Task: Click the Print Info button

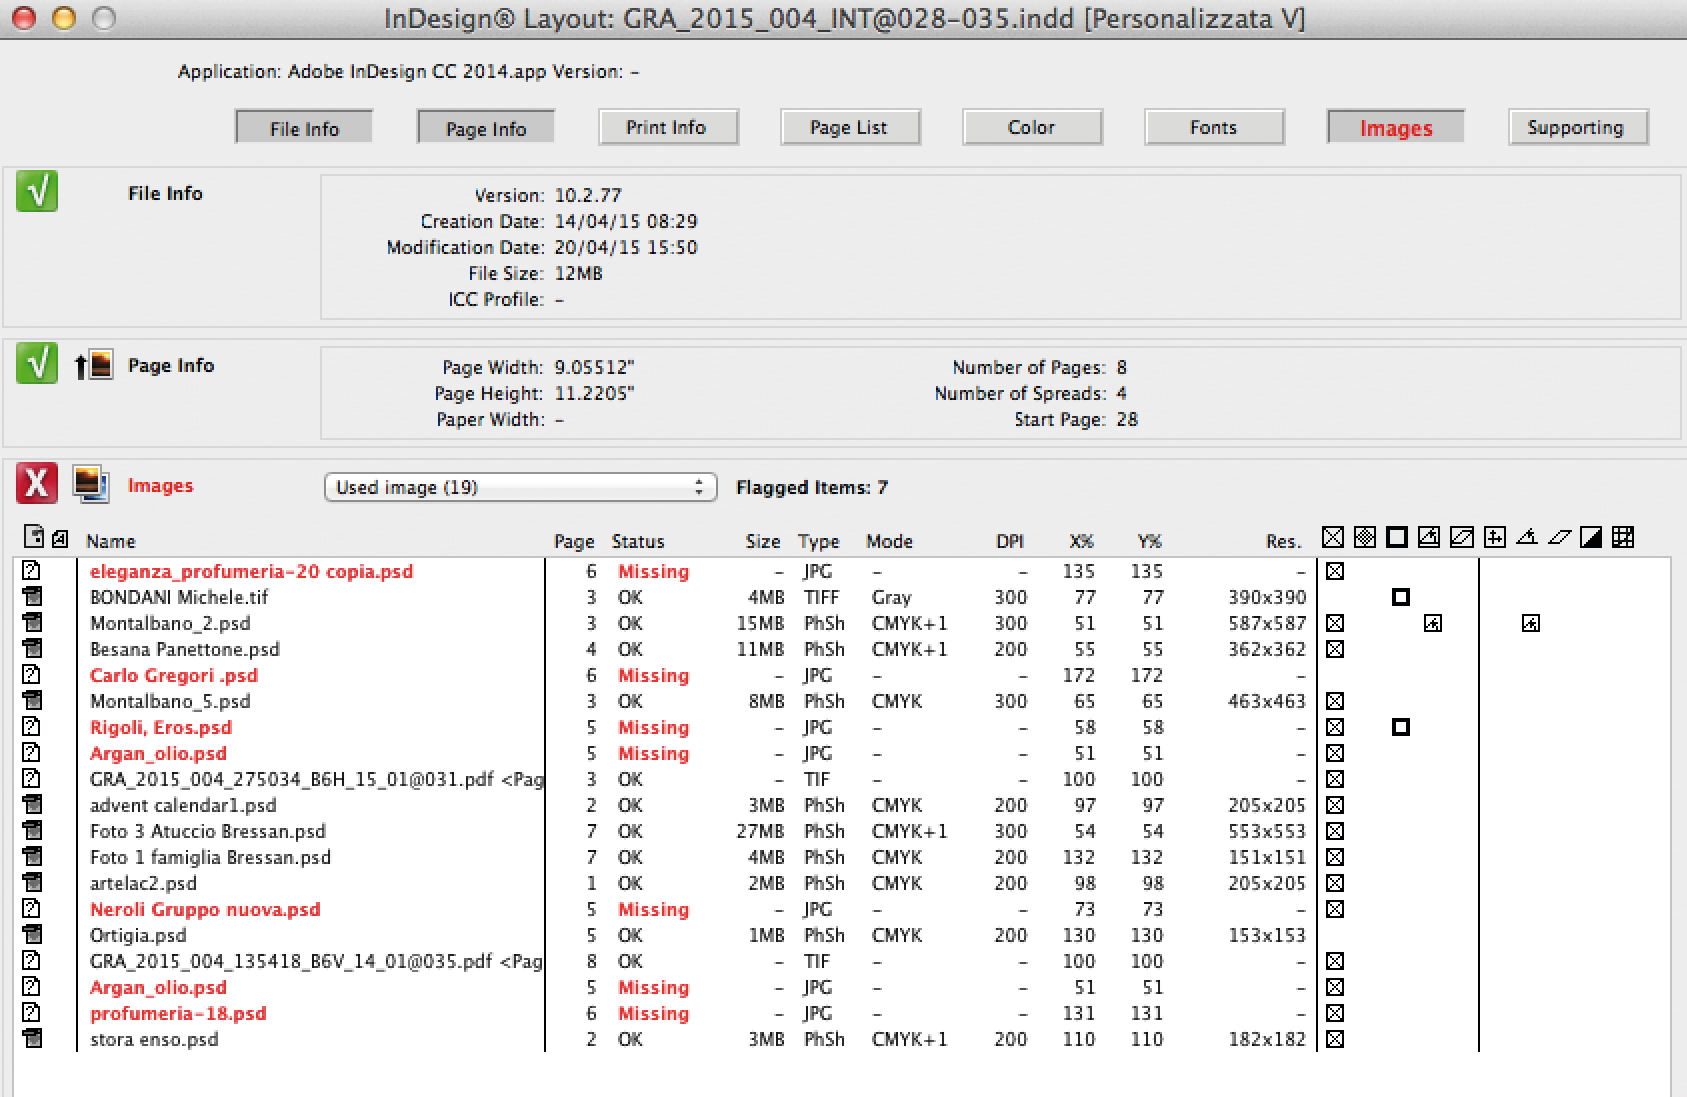Action: [666, 128]
